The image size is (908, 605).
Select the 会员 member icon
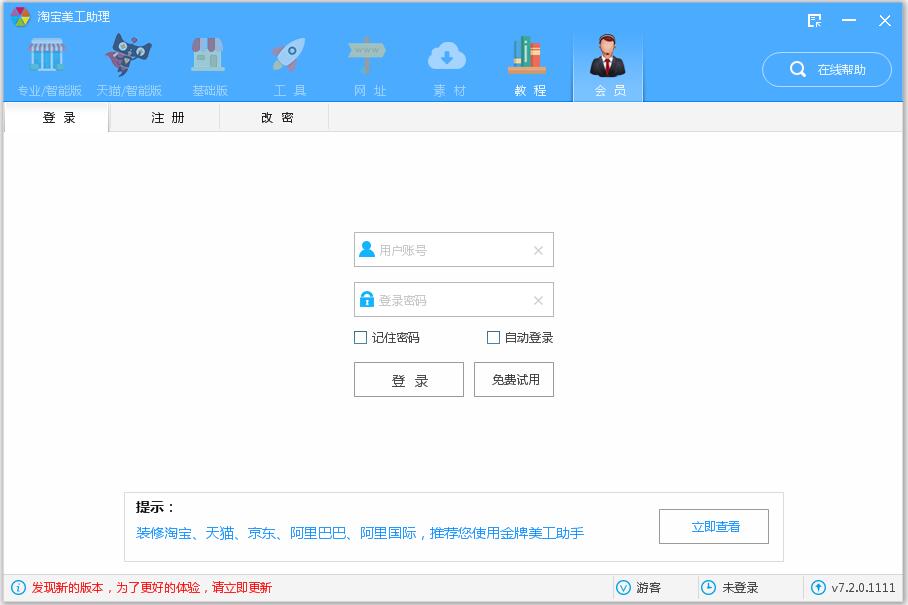coord(608,58)
